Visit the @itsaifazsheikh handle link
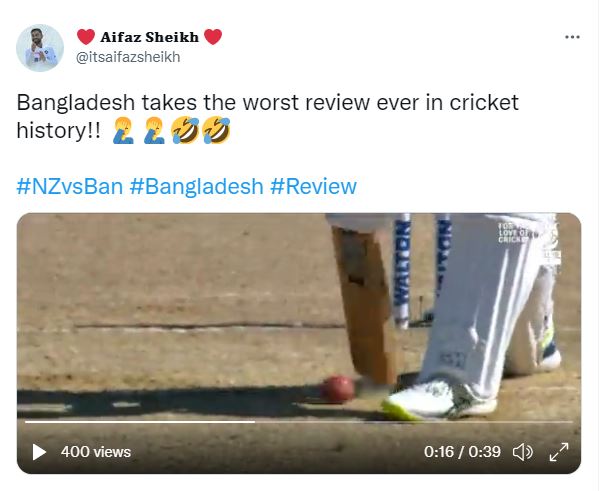The image size is (600, 491). pos(128,57)
